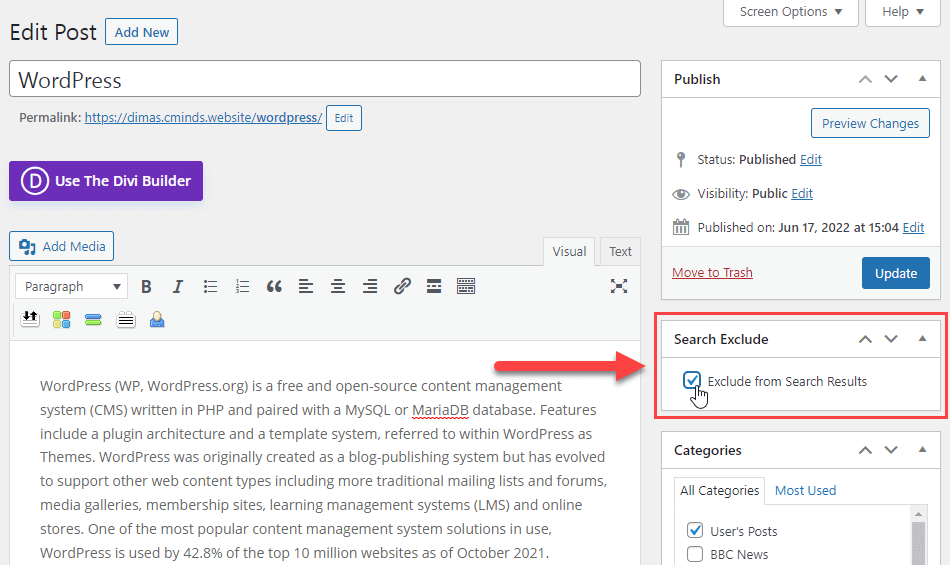Click the insert/edit link icon
950x565 pixels.
pyautogui.click(x=402, y=287)
